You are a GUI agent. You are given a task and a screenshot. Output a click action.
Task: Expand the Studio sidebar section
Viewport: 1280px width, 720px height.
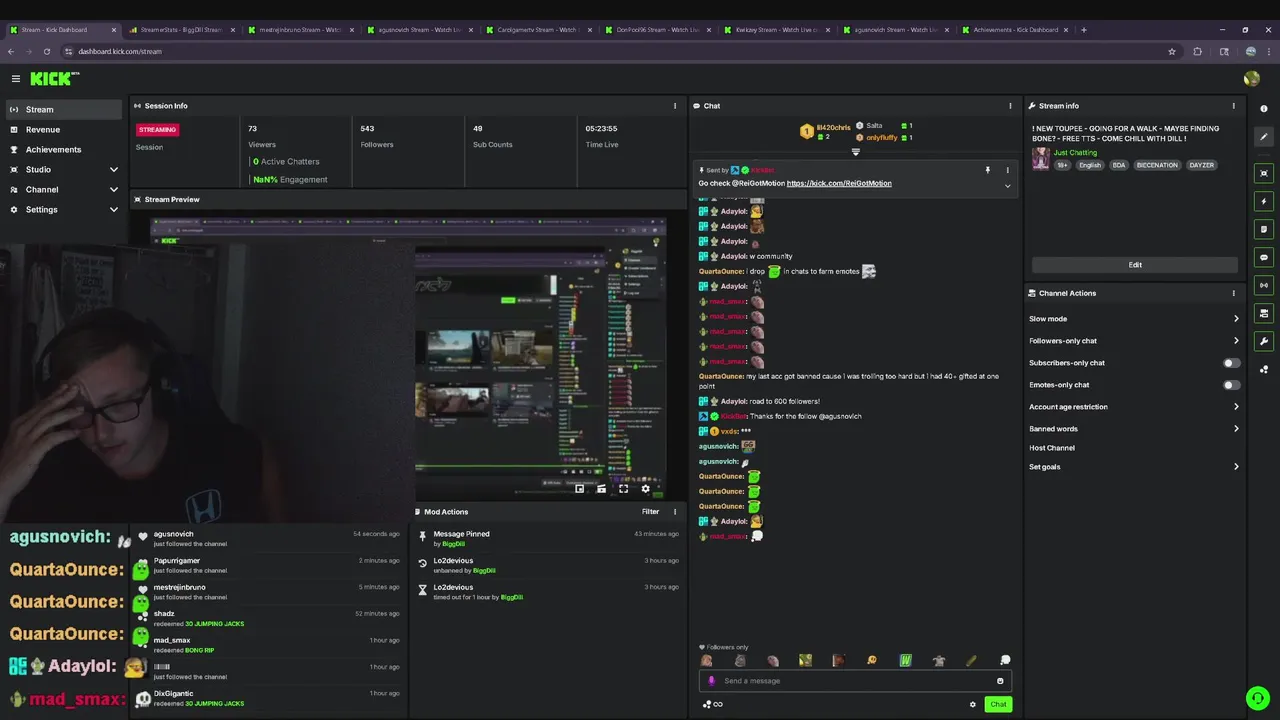[63, 169]
